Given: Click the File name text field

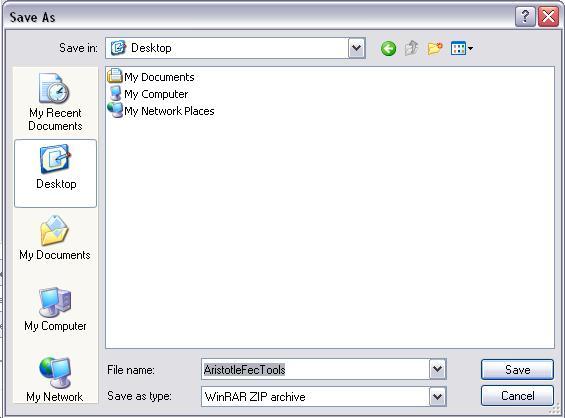Looking at the screenshot, I should (315, 369).
